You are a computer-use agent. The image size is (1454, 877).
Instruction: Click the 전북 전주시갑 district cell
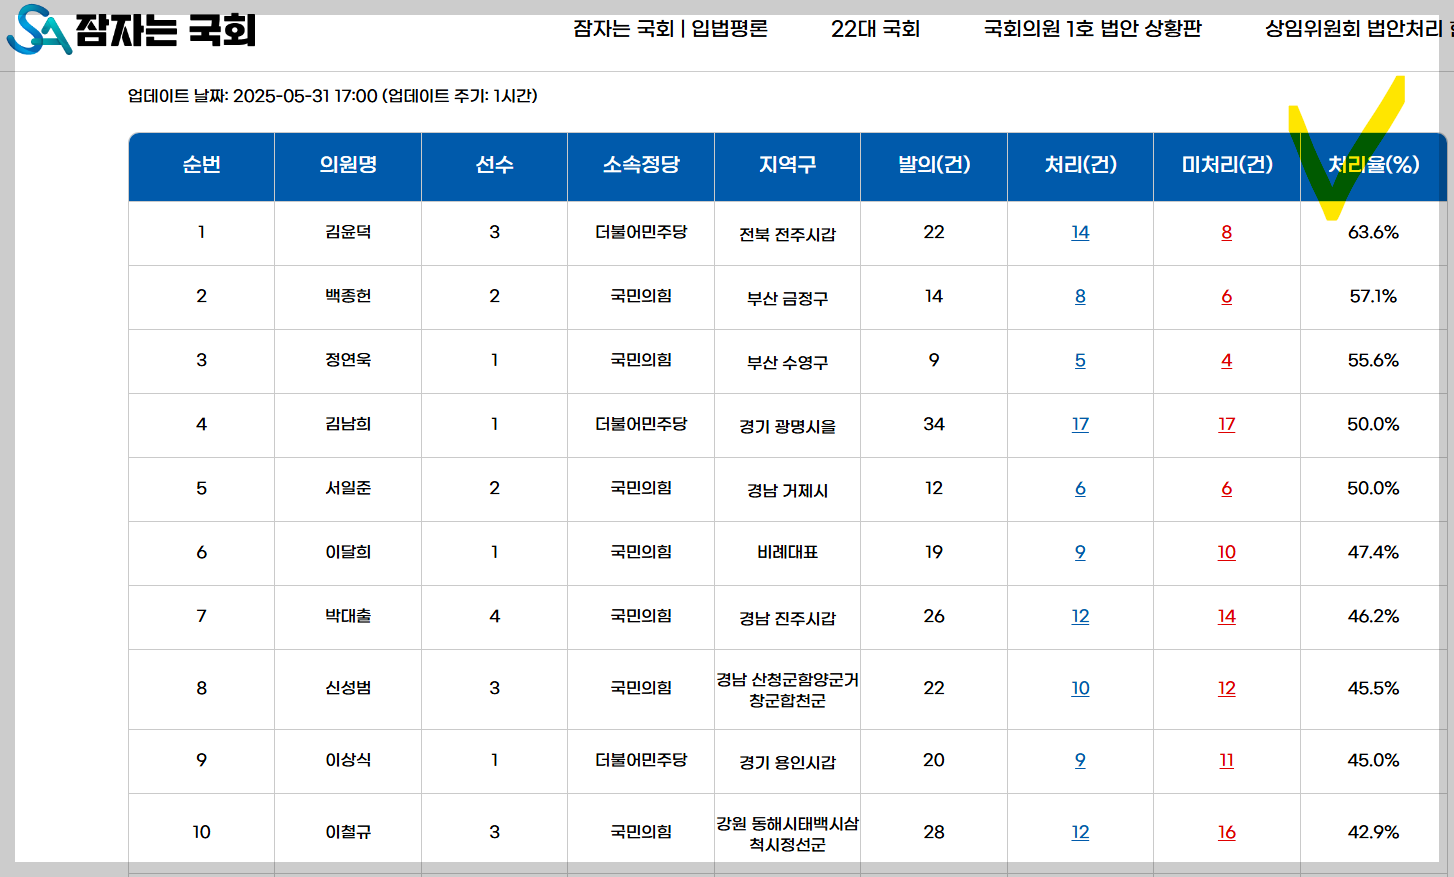click(787, 234)
